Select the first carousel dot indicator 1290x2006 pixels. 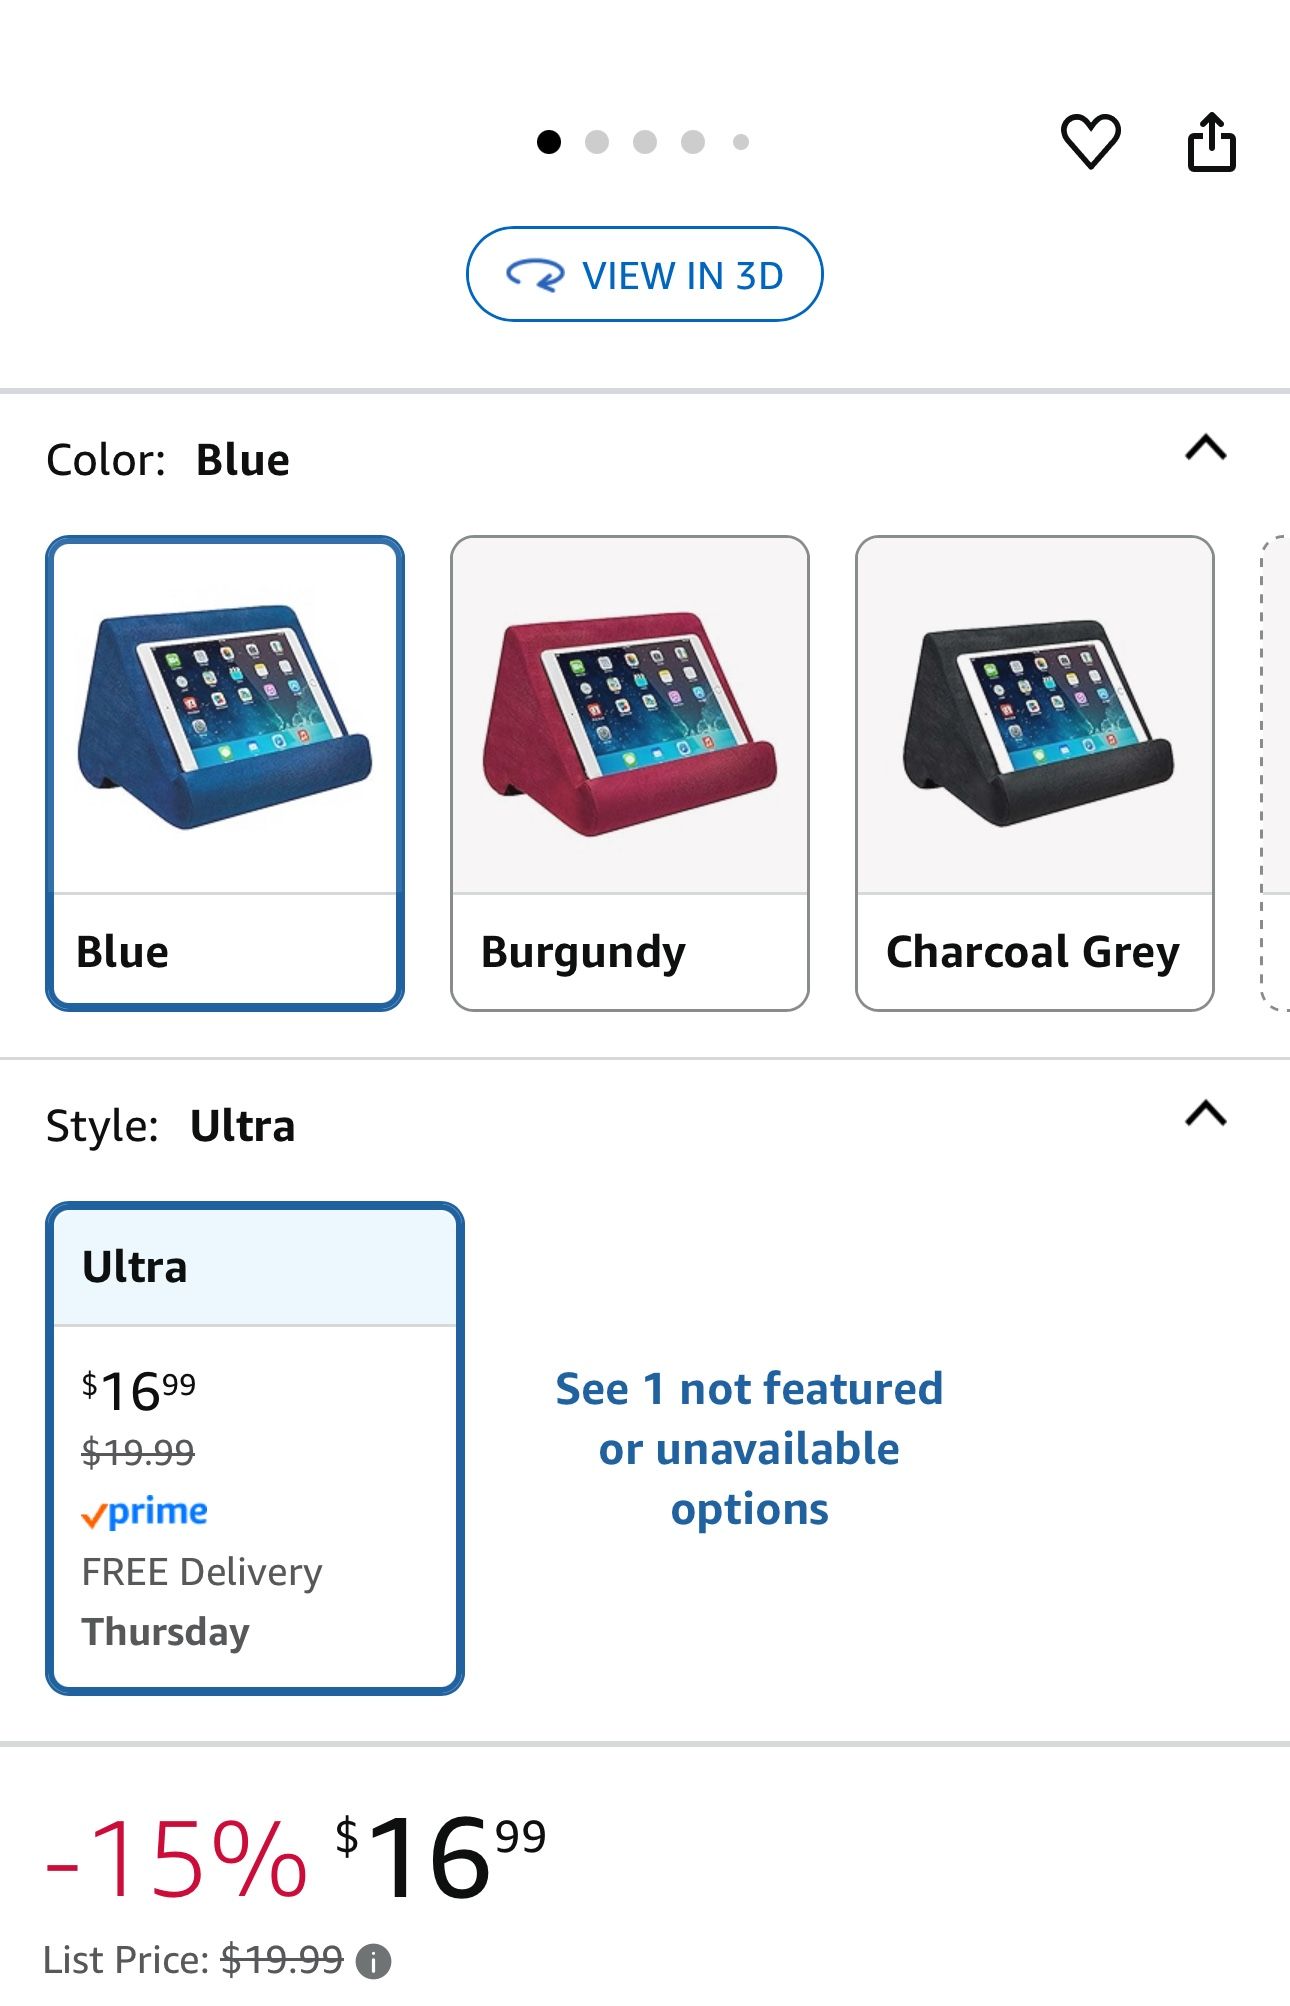(x=548, y=142)
